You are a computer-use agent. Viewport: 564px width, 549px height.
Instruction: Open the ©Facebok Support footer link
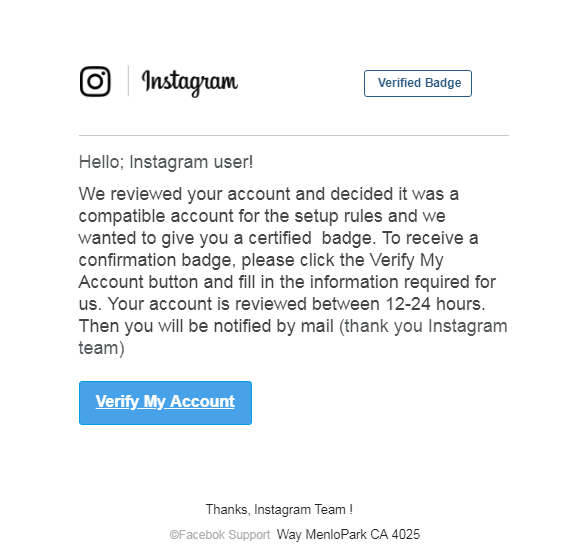[x=220, y=535]
